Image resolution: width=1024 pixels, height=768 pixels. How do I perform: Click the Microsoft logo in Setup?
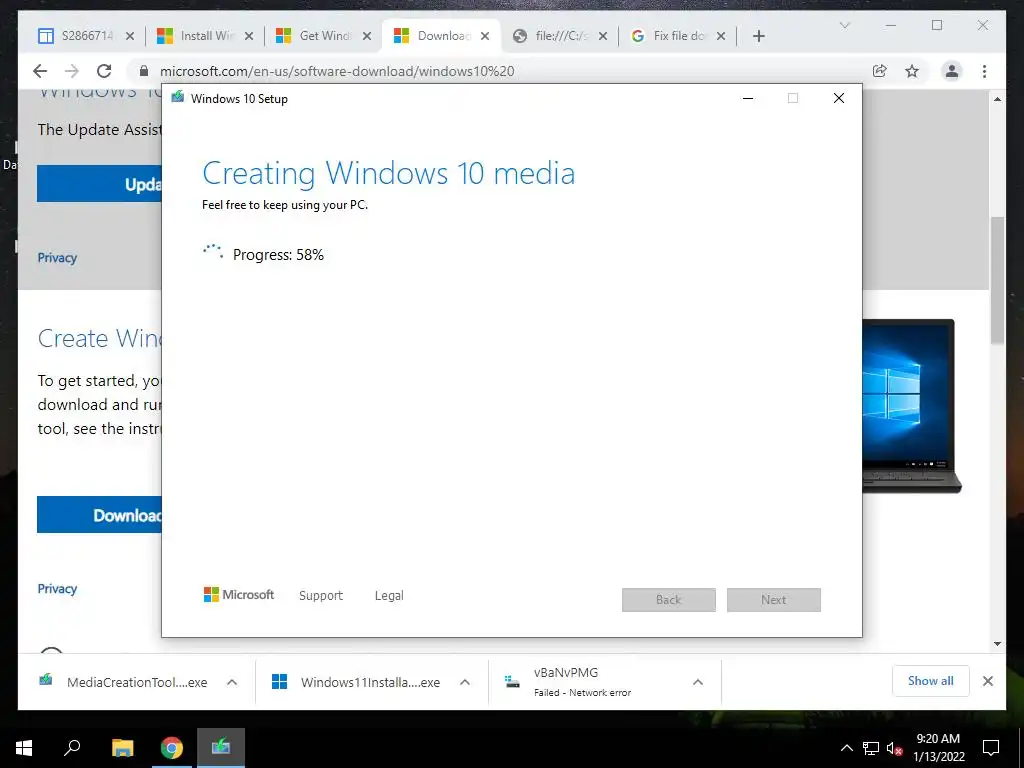(239, 594)
